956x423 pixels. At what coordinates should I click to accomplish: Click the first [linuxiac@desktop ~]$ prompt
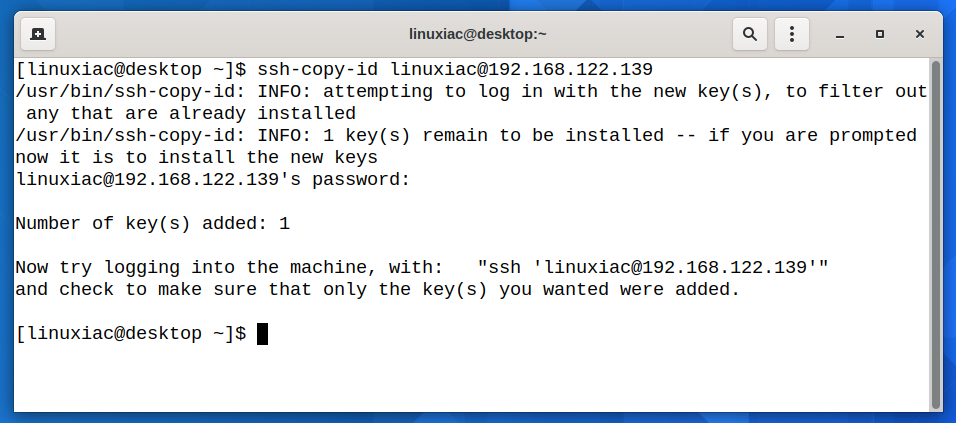pos(130,69)
